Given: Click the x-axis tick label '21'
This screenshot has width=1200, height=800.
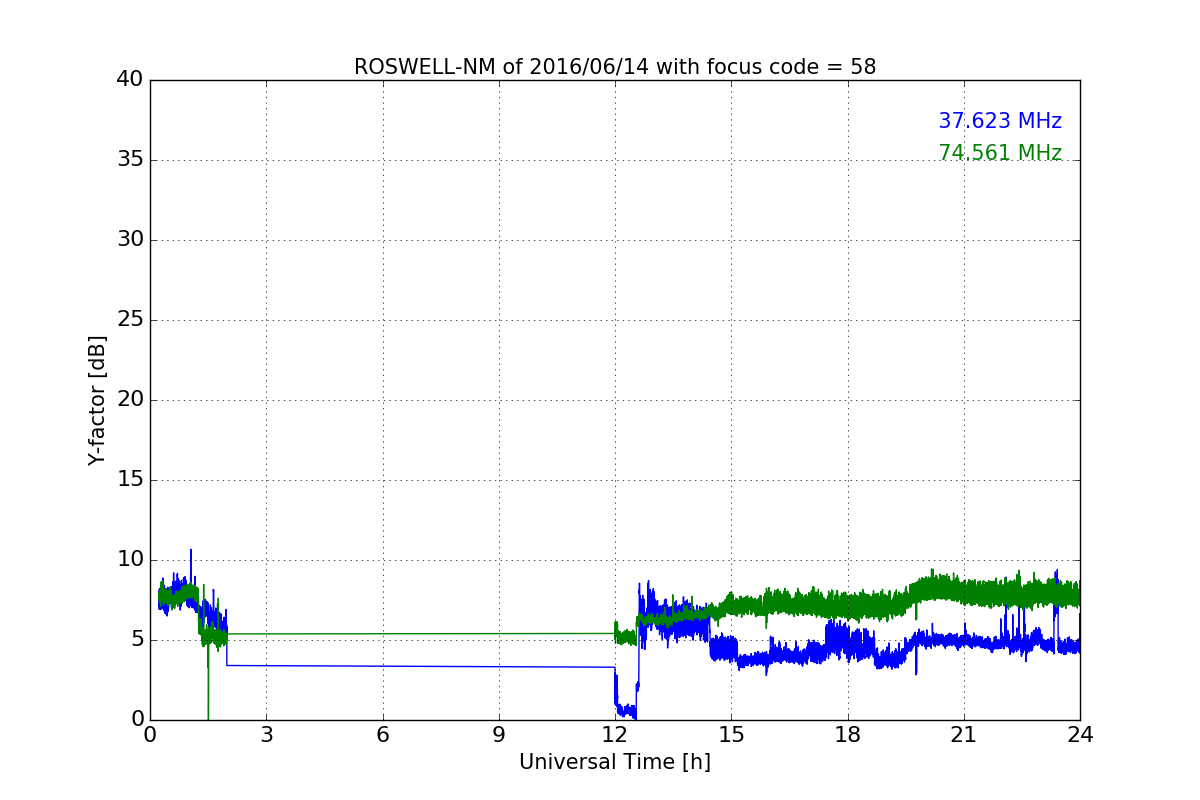Looking at the screenshot, I should 964,734.
